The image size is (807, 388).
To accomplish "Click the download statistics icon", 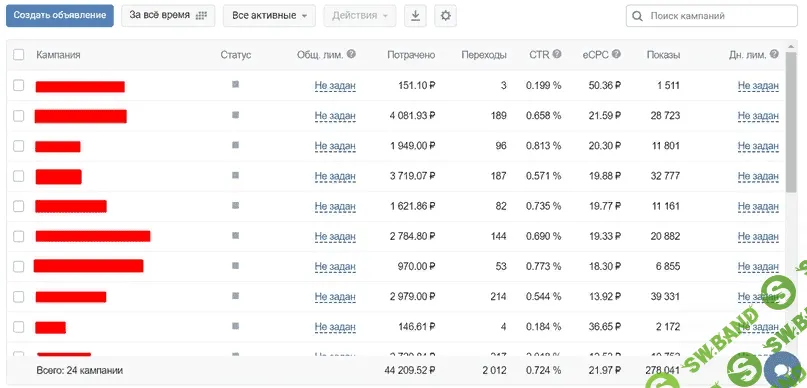I will 415,16.
